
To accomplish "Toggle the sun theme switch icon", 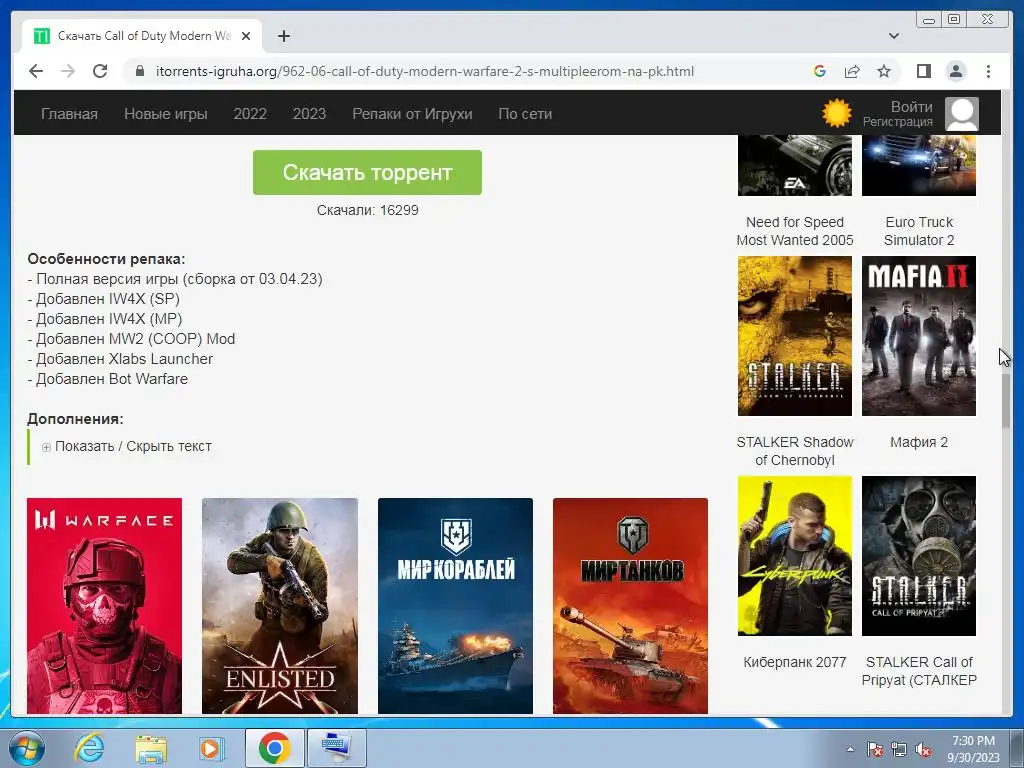I will 837,113.
